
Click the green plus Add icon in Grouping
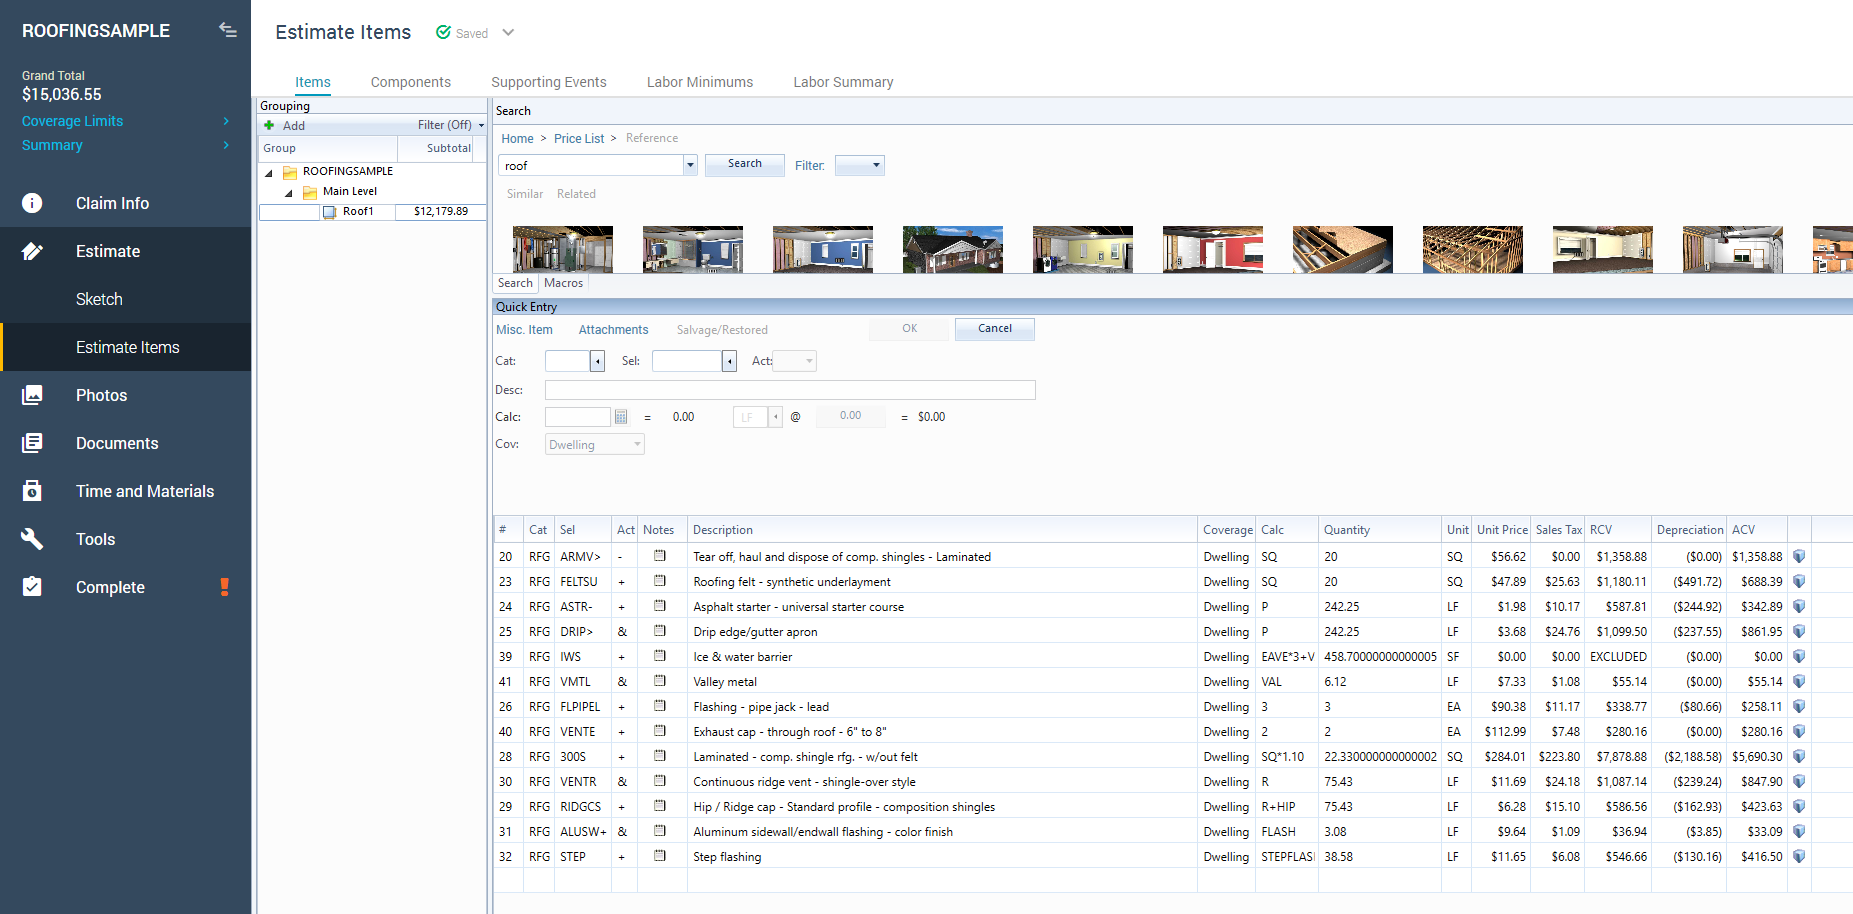click(x=269, y=125)
